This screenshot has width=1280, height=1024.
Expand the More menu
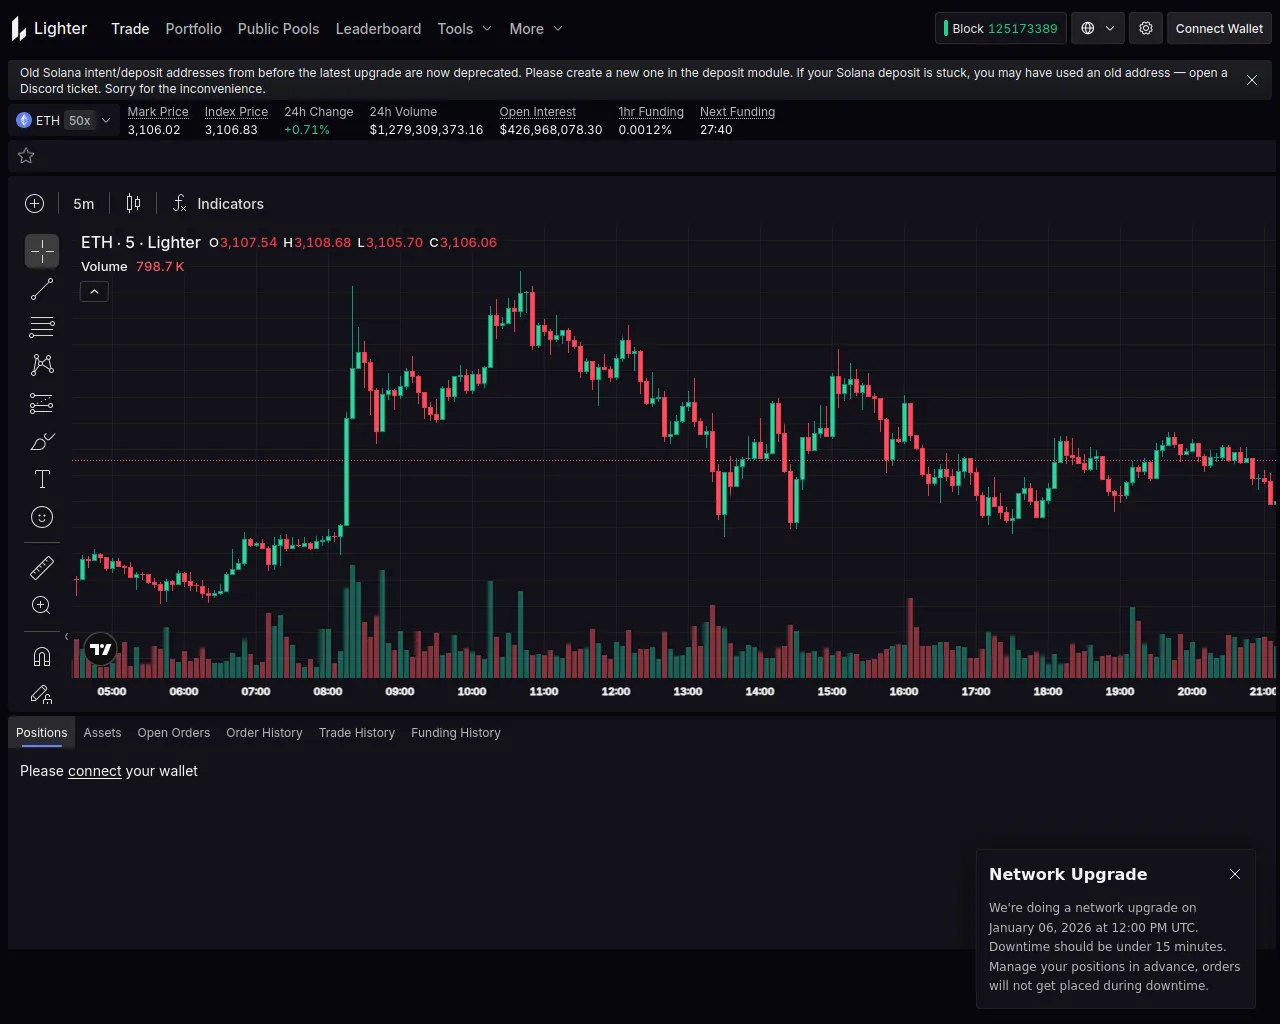(x=536, y=29)
